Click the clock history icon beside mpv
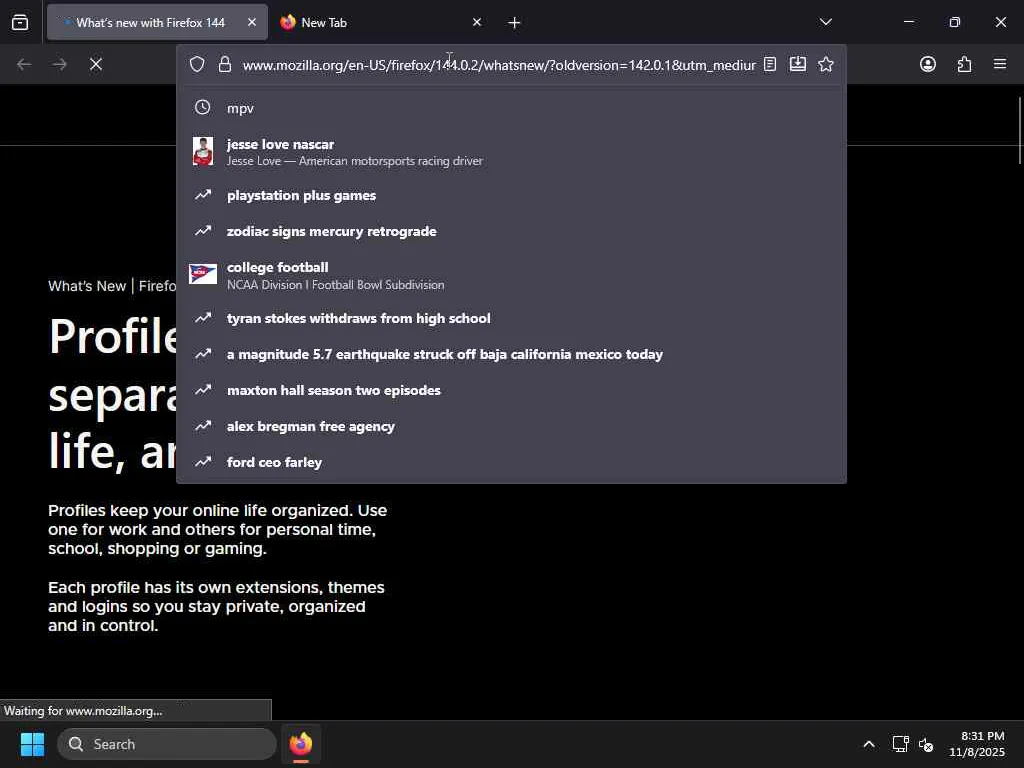This screenshot has width=1024, height=768. [x=202, y=107]
